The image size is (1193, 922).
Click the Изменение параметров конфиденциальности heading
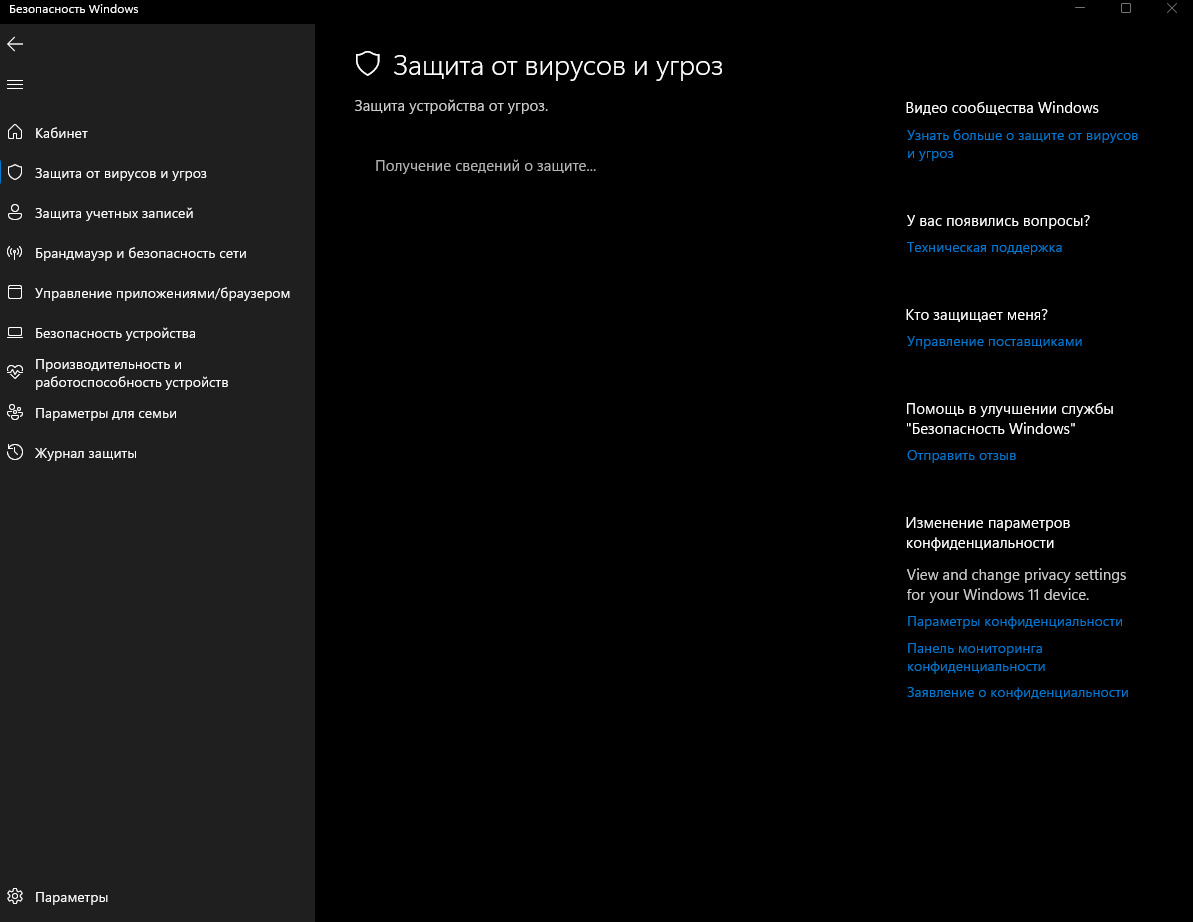[988, 533]
